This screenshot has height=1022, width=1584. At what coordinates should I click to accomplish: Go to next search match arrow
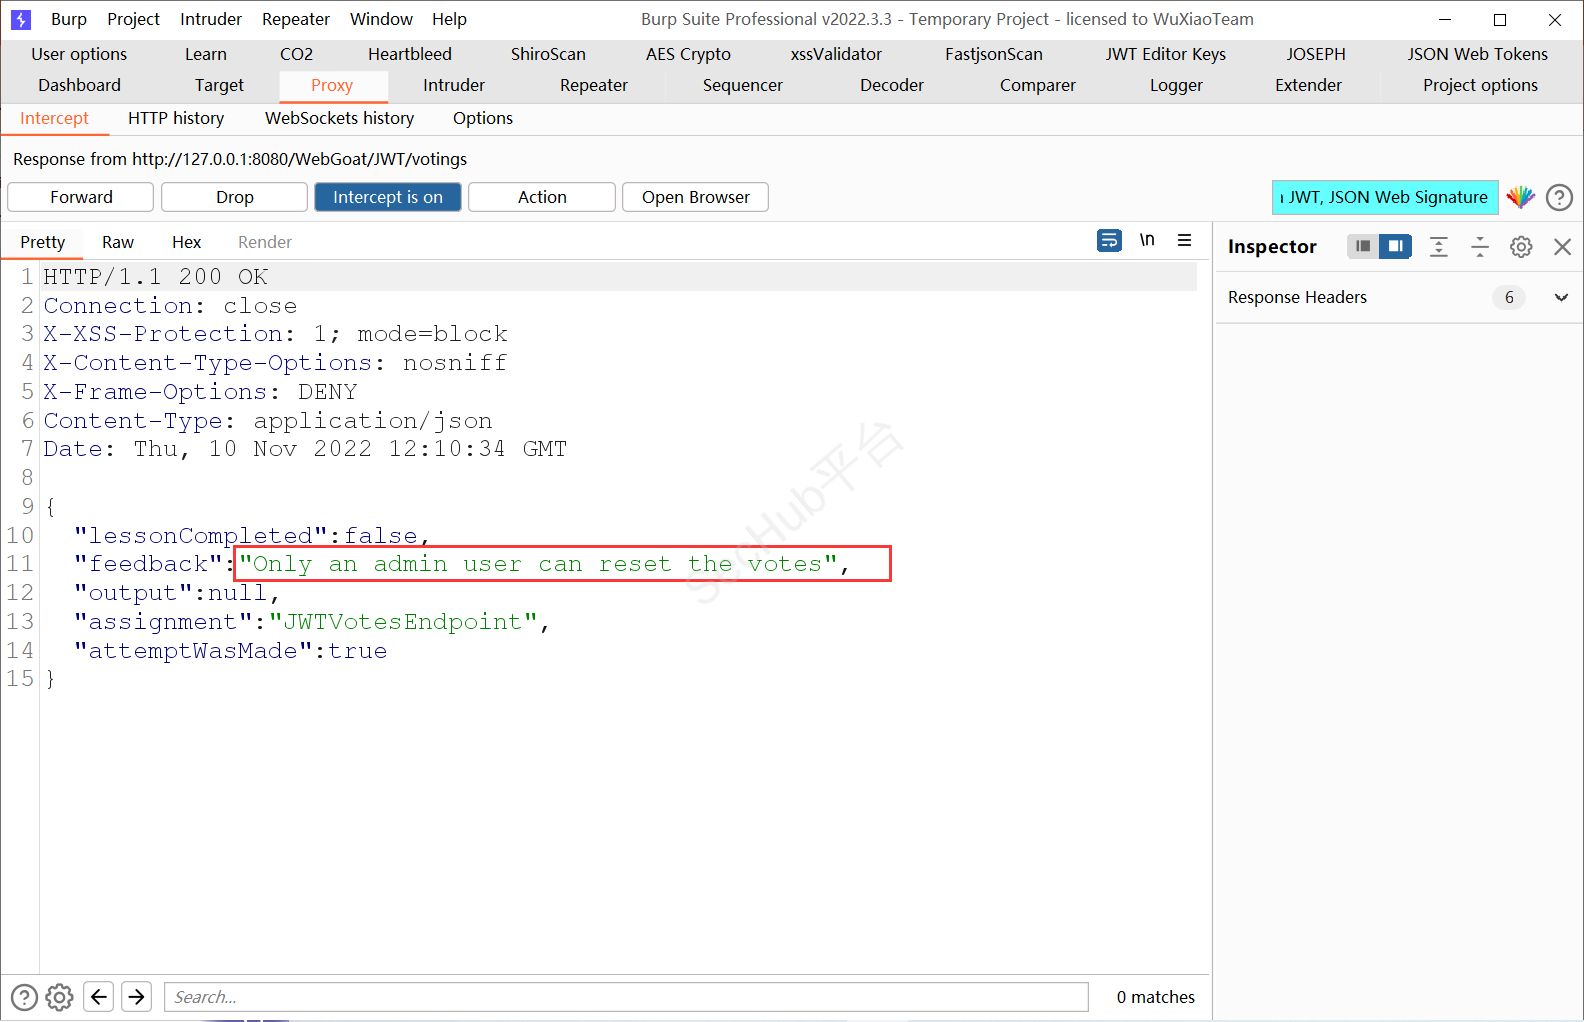click(137, 997)
